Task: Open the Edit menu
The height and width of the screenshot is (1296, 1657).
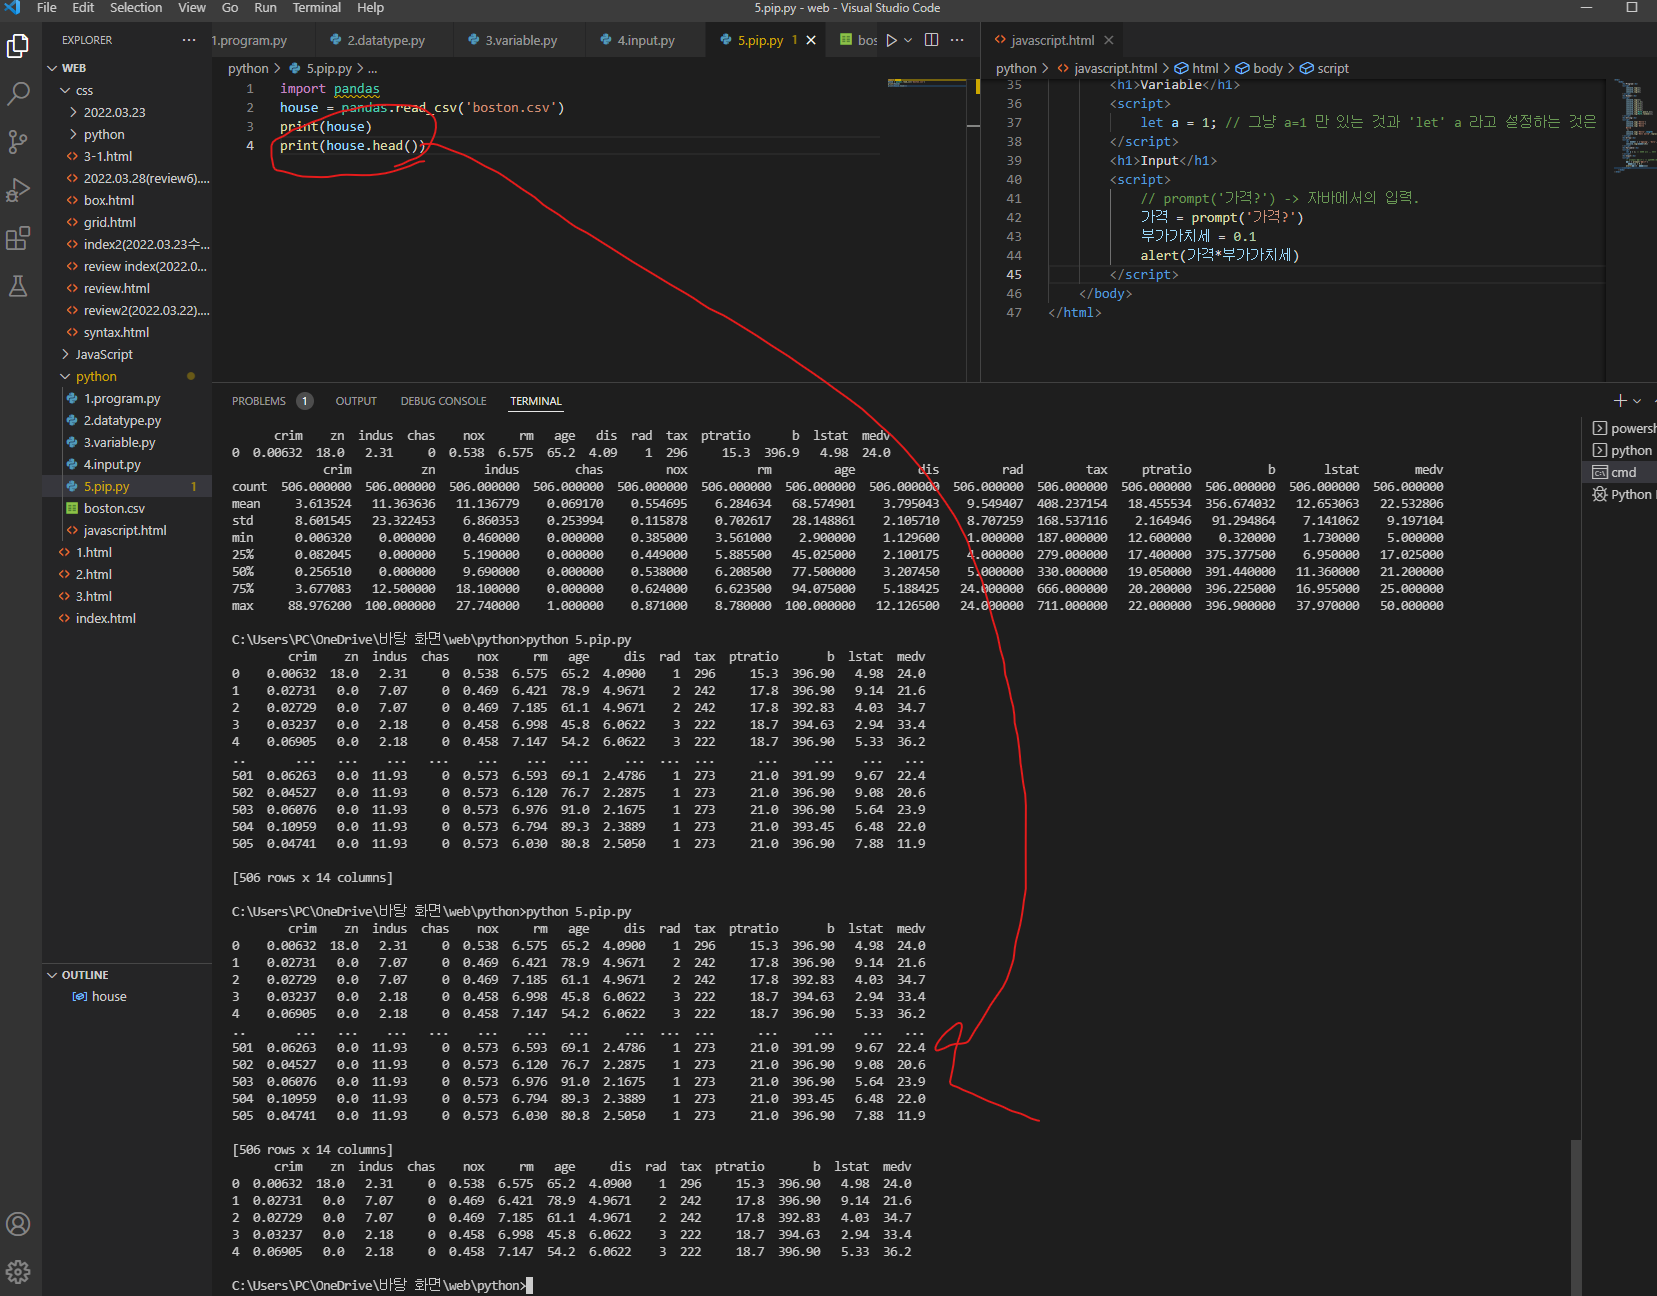Action: point(83,8)
